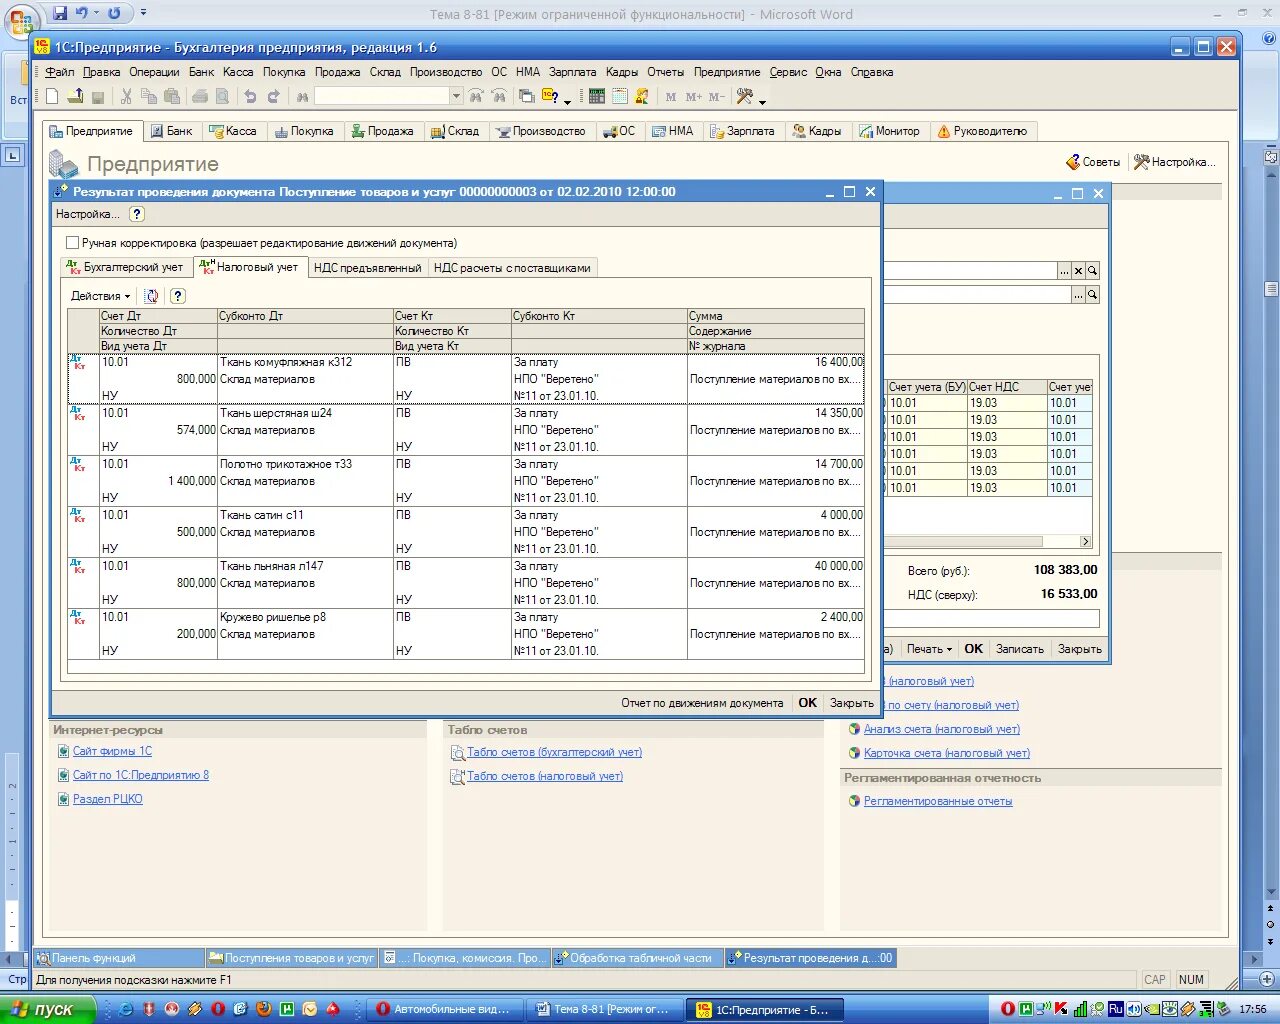
Task: Switch to the НДС расчеты с поставщиками tab
Action: coord(512,267)
